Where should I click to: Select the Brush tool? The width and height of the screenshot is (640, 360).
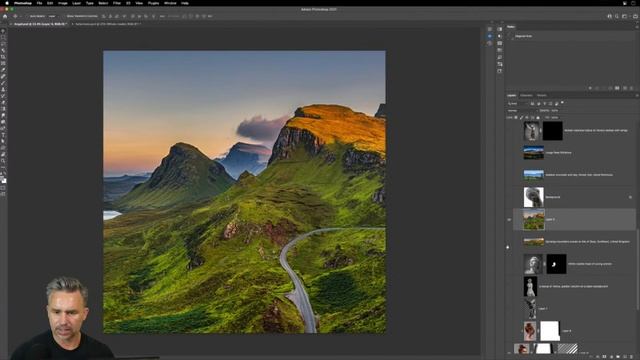pyautogui.click(x=3, y=83)
